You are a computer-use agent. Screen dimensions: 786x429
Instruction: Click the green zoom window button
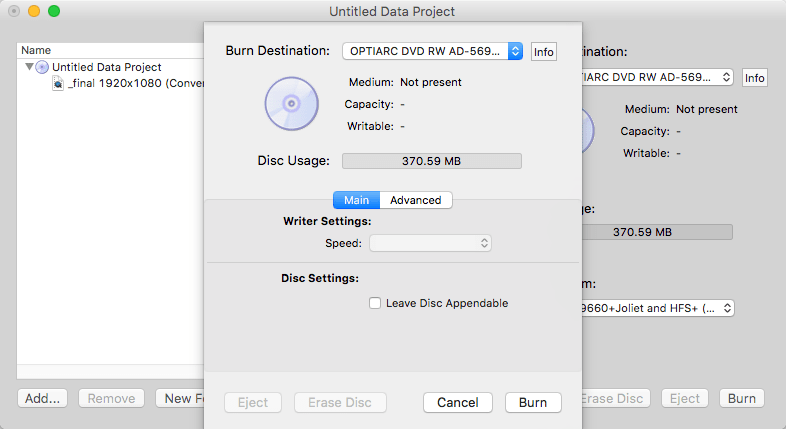tap(54, 11)
